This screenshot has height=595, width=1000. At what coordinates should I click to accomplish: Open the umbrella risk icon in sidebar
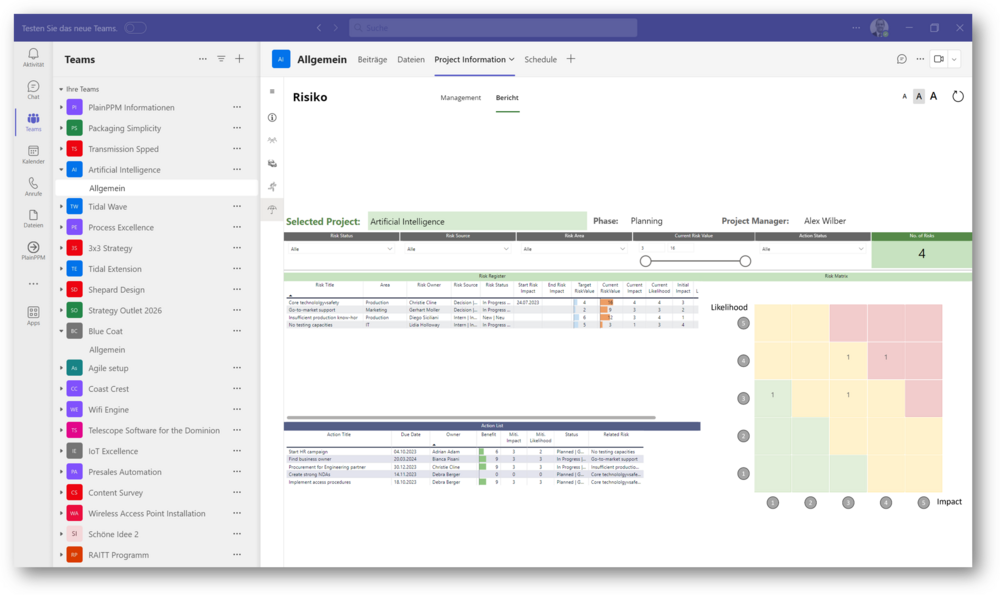pos(272,209)
